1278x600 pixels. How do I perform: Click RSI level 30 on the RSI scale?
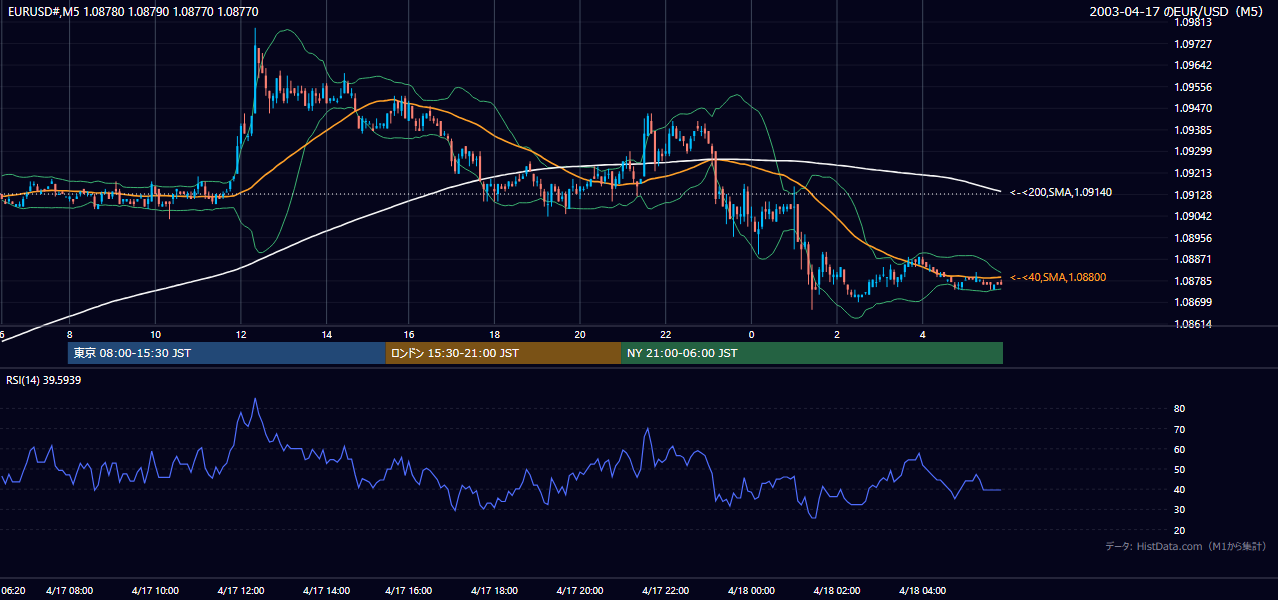(x=1180, y=510)
